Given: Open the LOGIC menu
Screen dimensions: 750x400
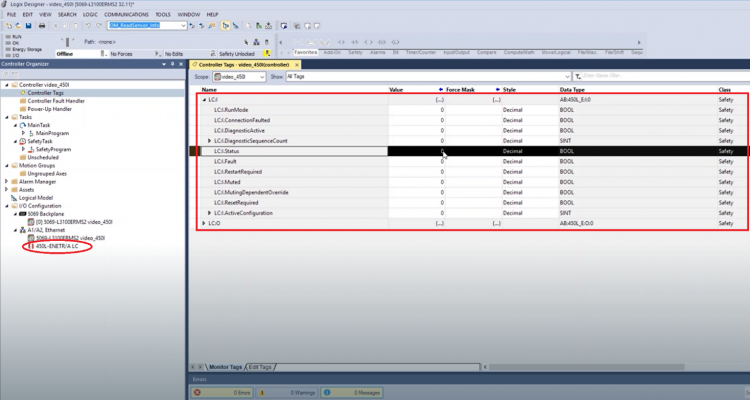Looking at the screenshot, I should 90,14.
